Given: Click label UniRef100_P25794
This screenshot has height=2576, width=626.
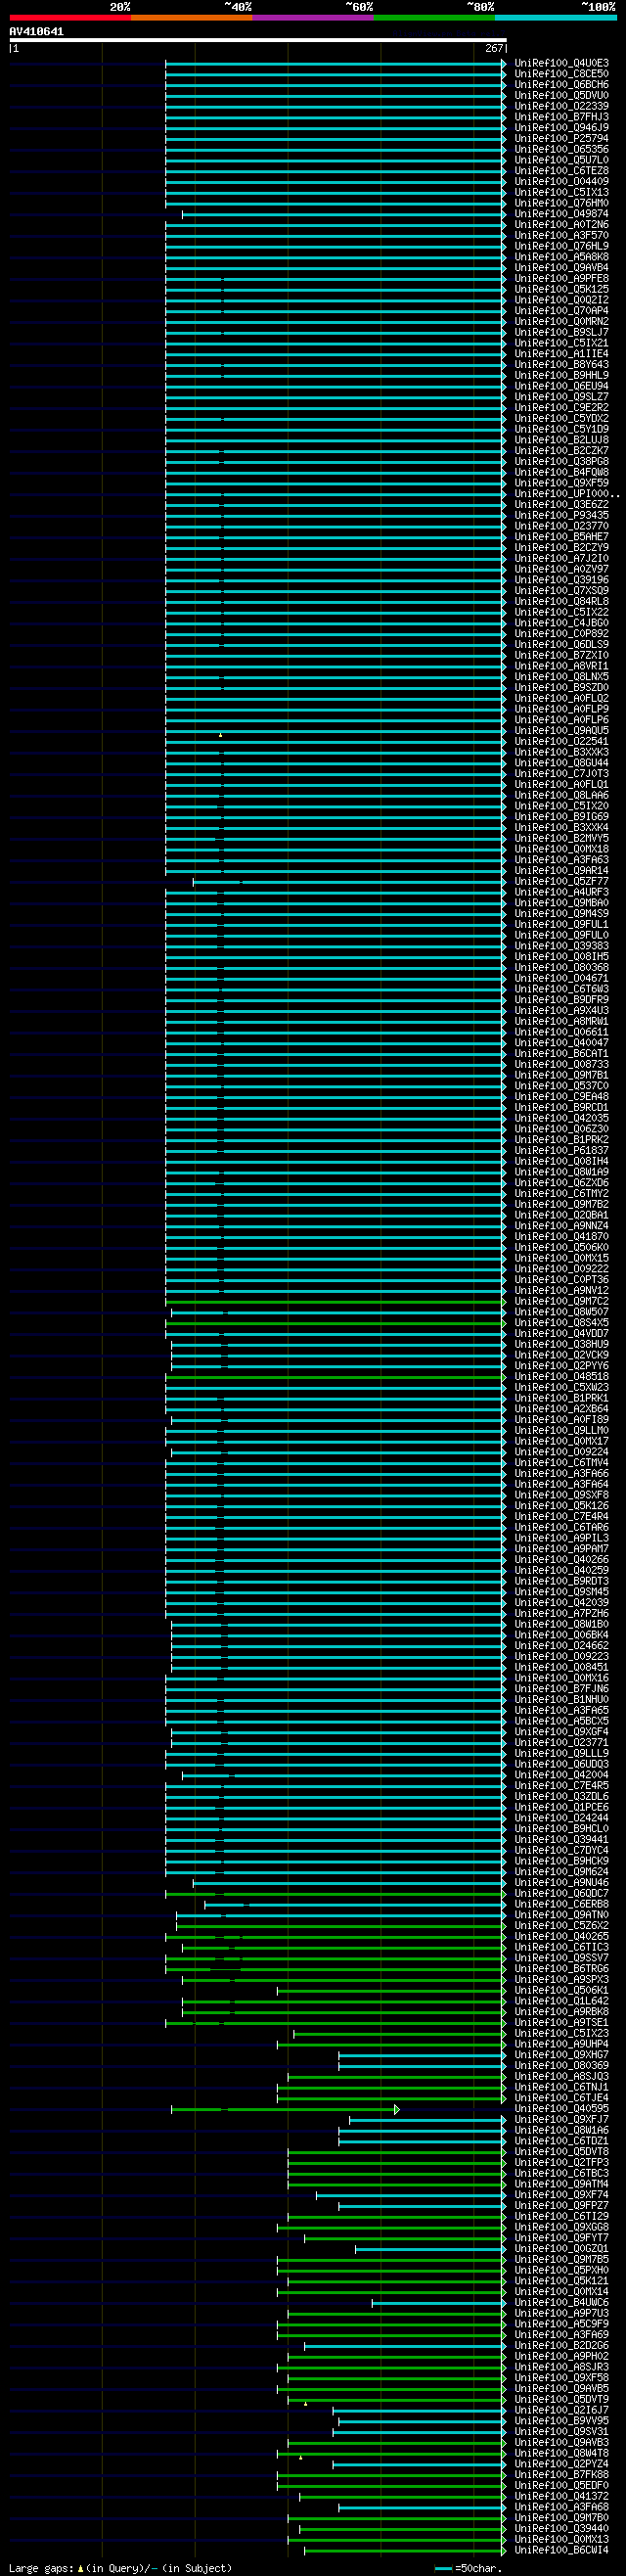Looking at the screenshot, I should coord(561,138).
